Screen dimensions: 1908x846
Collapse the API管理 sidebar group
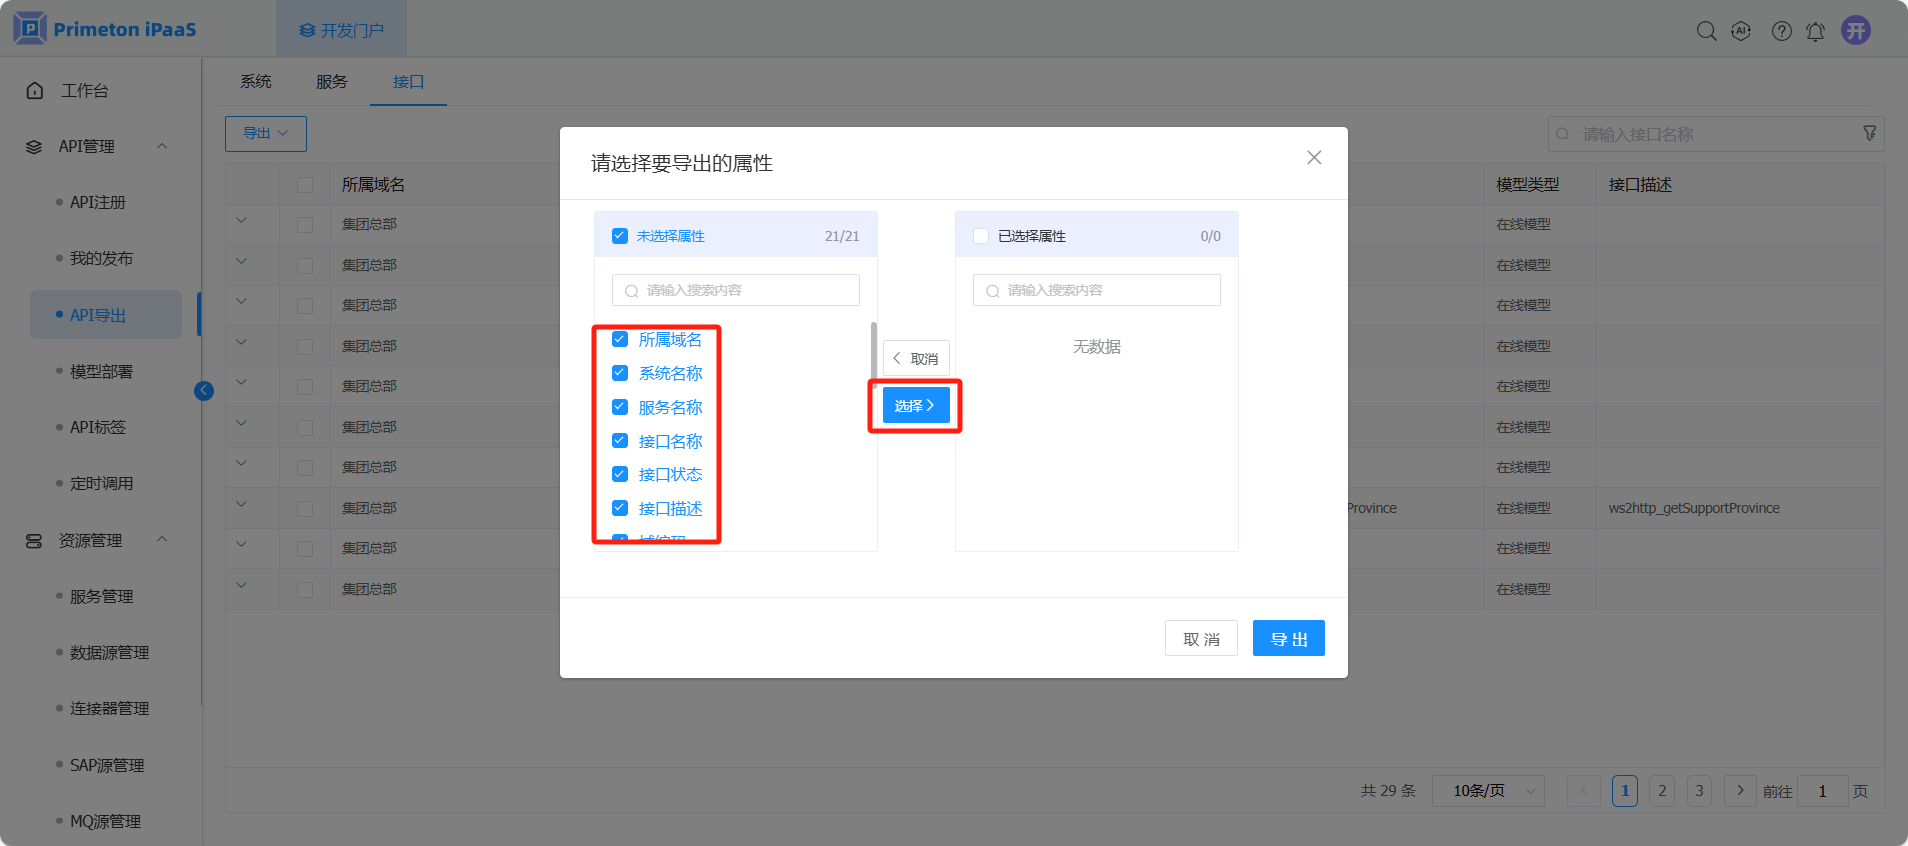[162, 146]
